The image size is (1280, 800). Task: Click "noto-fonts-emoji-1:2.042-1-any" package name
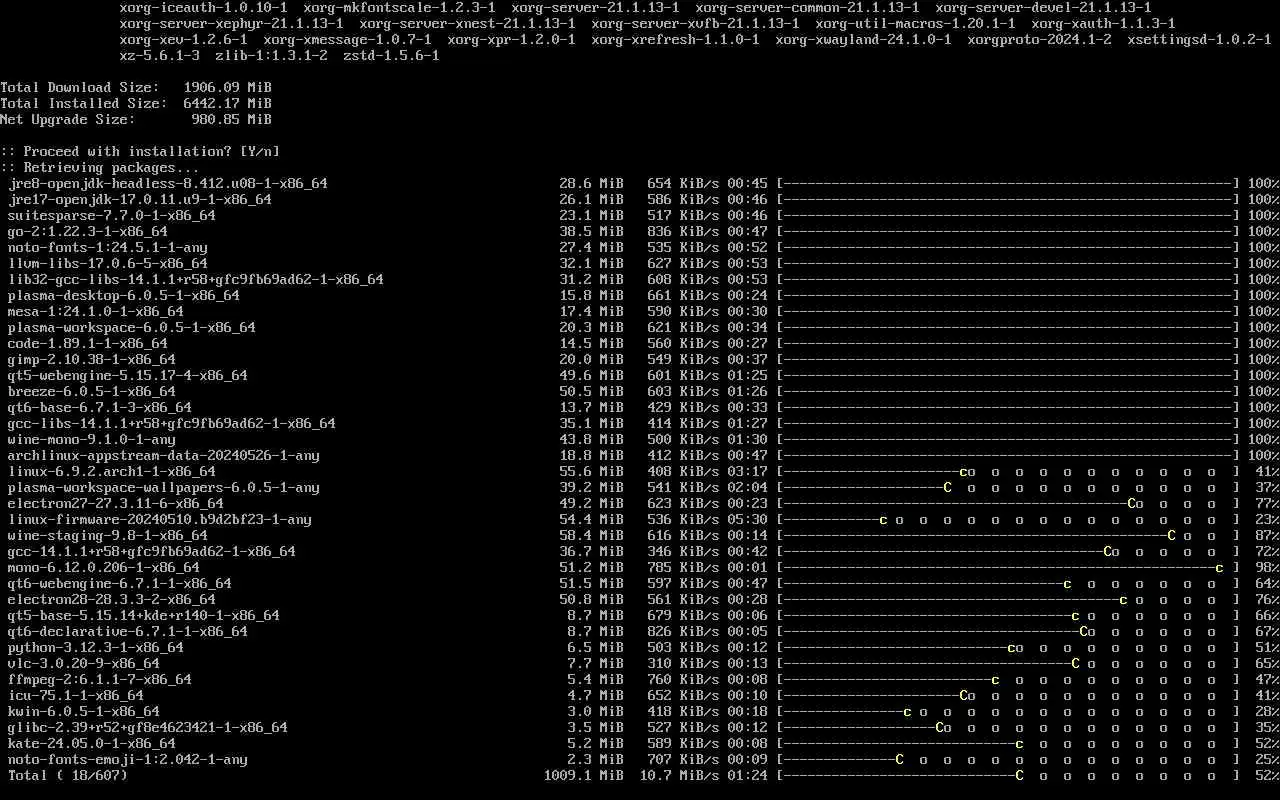pos(128,759)
